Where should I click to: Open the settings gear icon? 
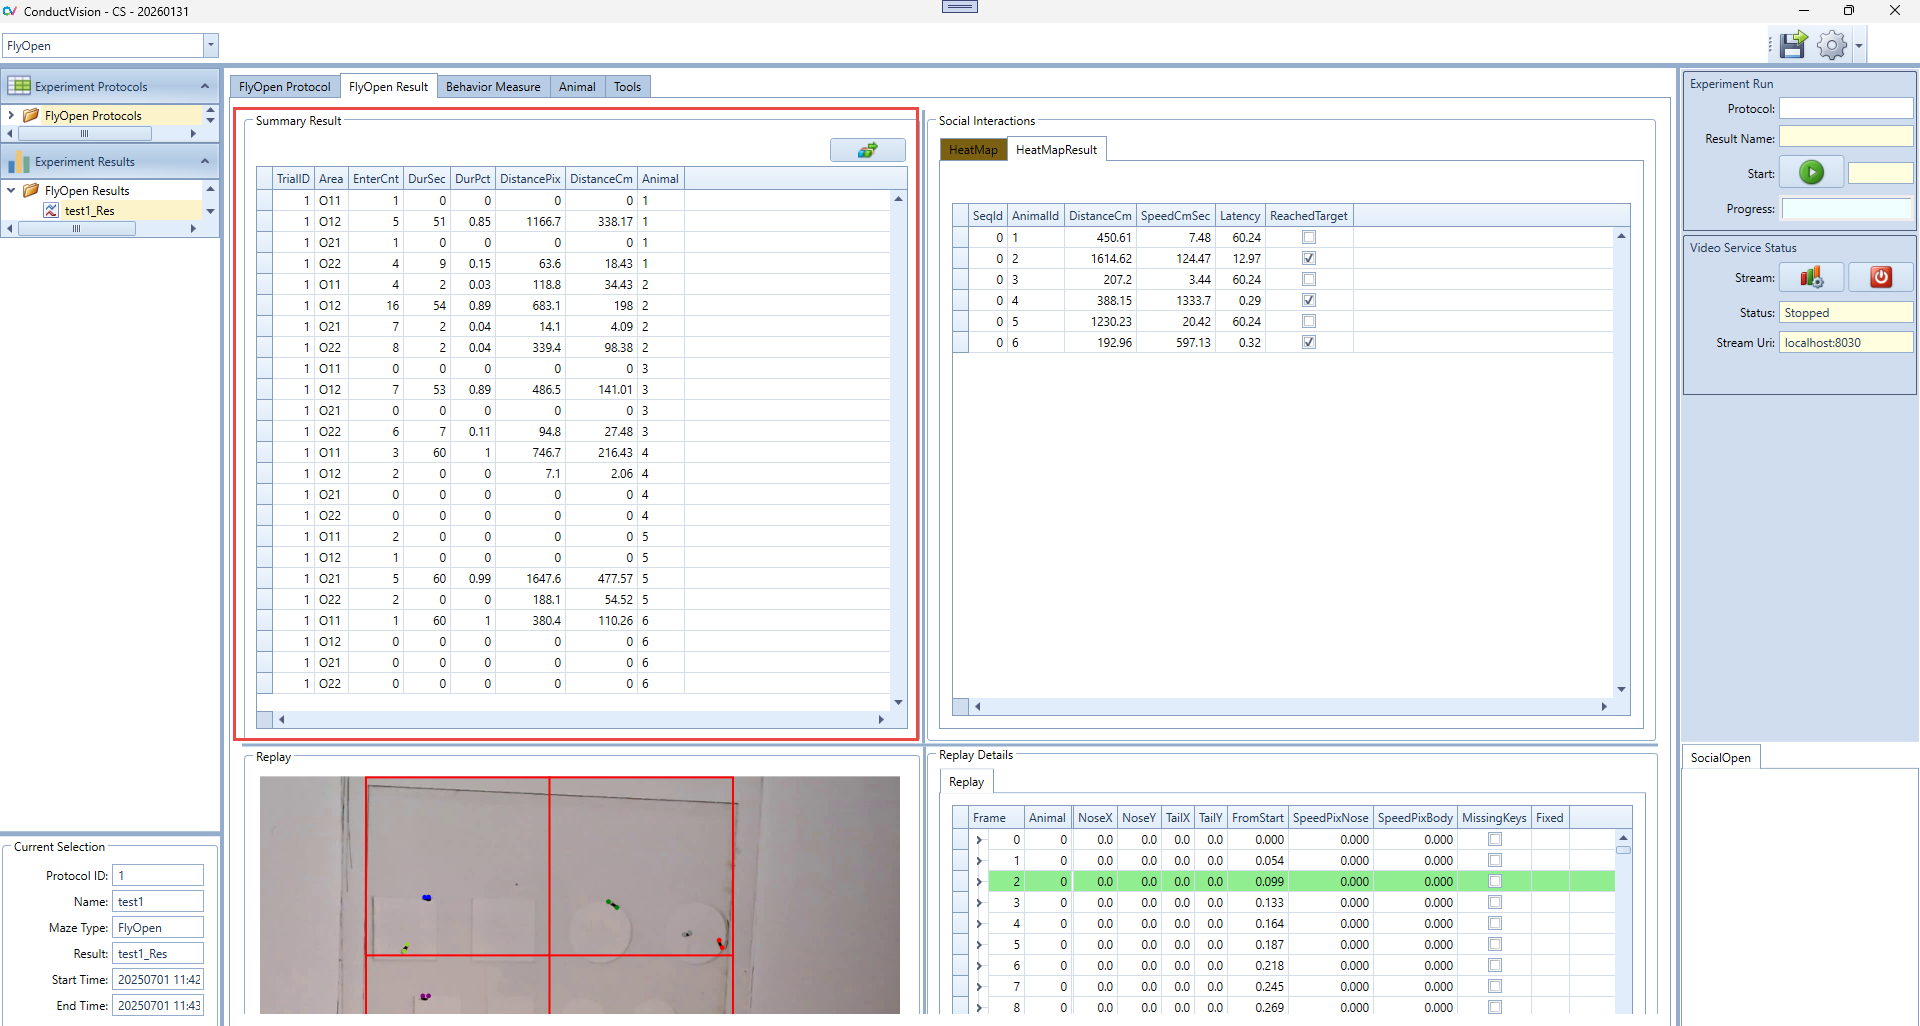(1831, 45)
